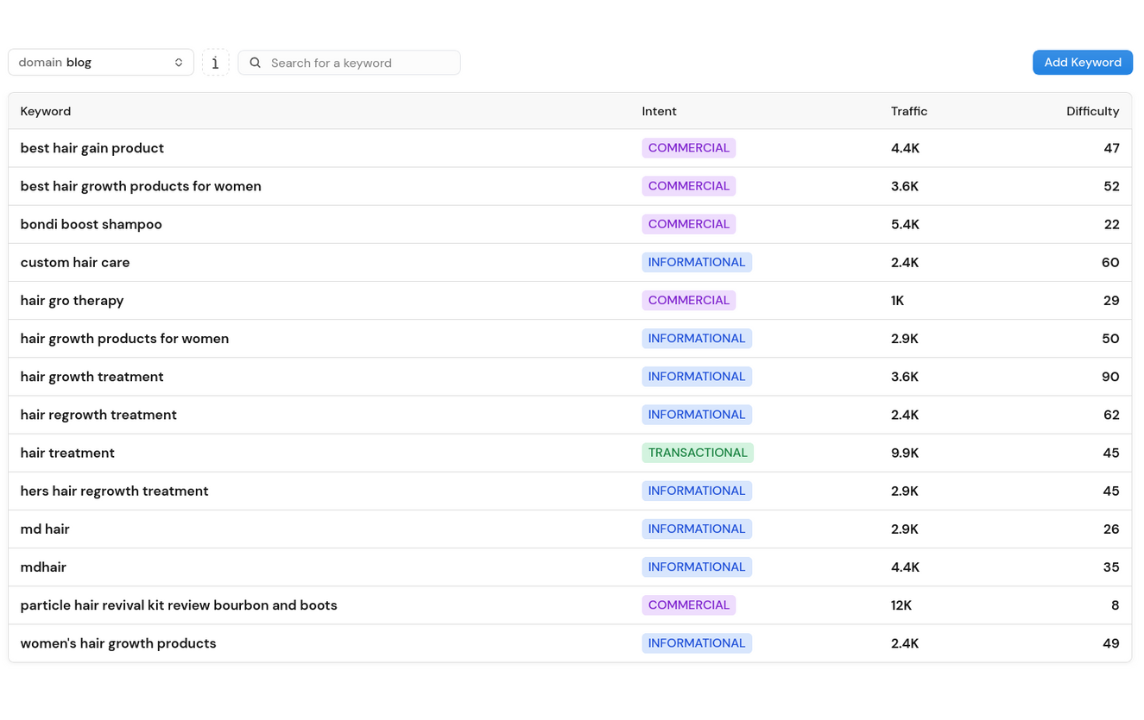
Task: Select 'hair regrowth treatment' keyword
Action: [x=98, y=415]
